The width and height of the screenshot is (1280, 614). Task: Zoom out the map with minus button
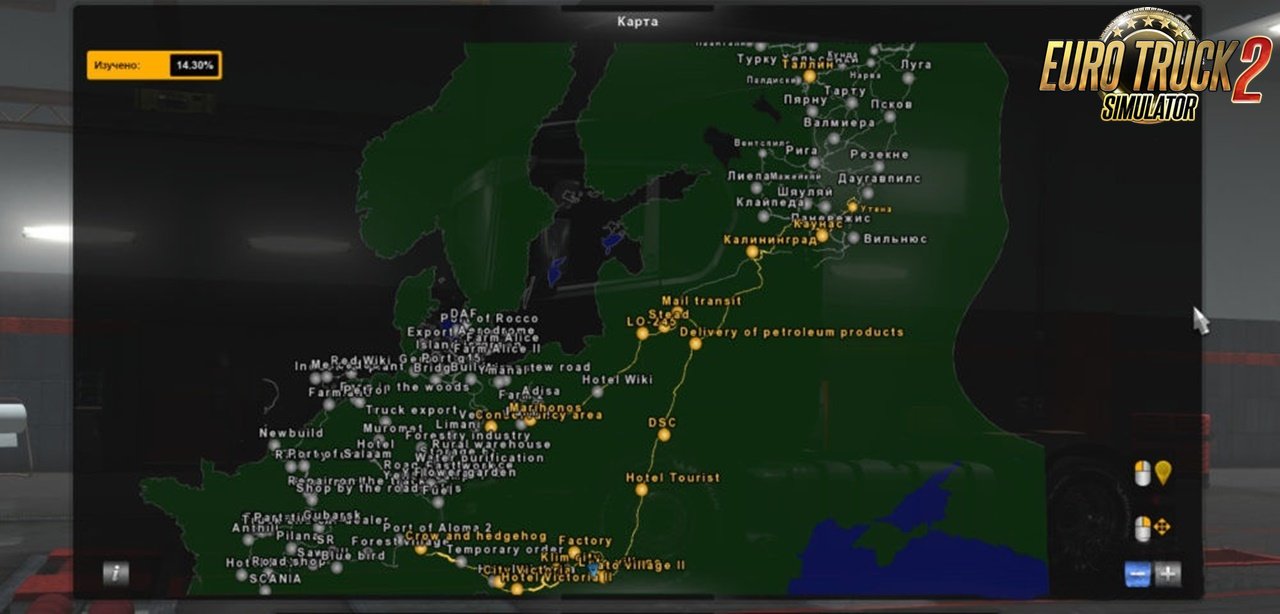pyautogui.click(x=1138, y=574)
